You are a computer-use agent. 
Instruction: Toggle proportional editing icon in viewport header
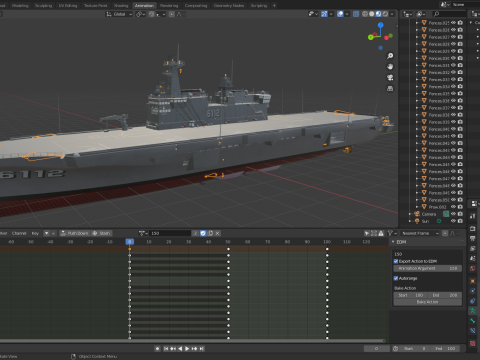172,14
